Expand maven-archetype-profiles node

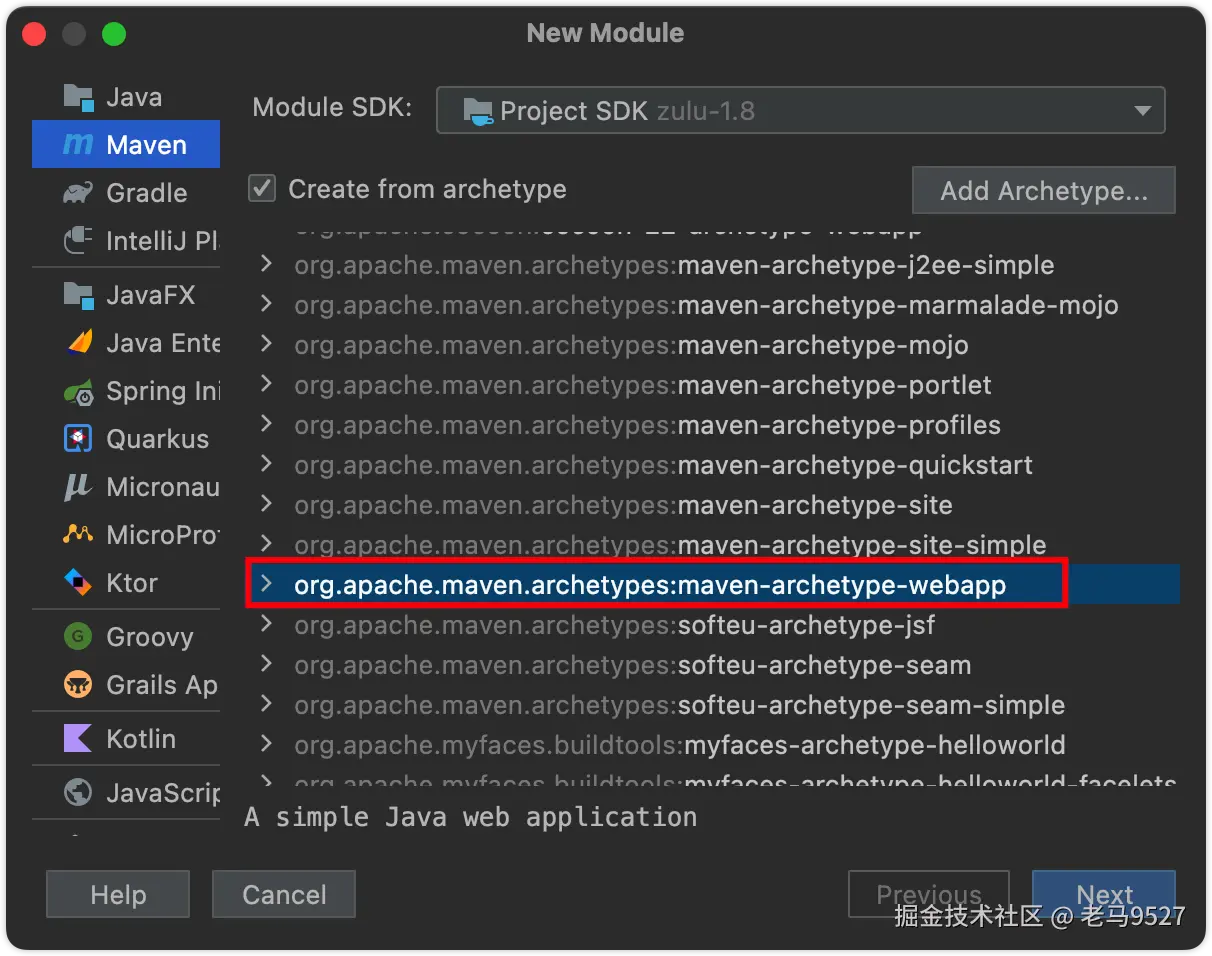pos(266,425)
